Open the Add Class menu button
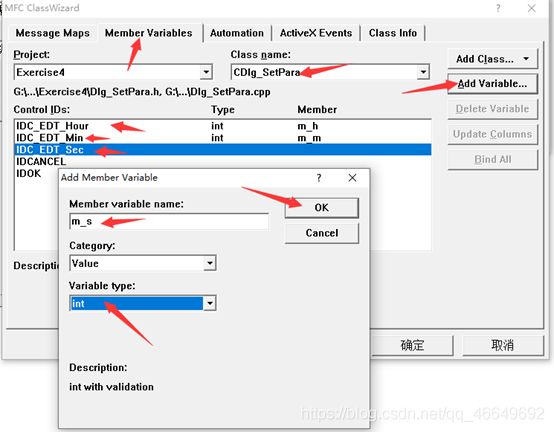 492,59
